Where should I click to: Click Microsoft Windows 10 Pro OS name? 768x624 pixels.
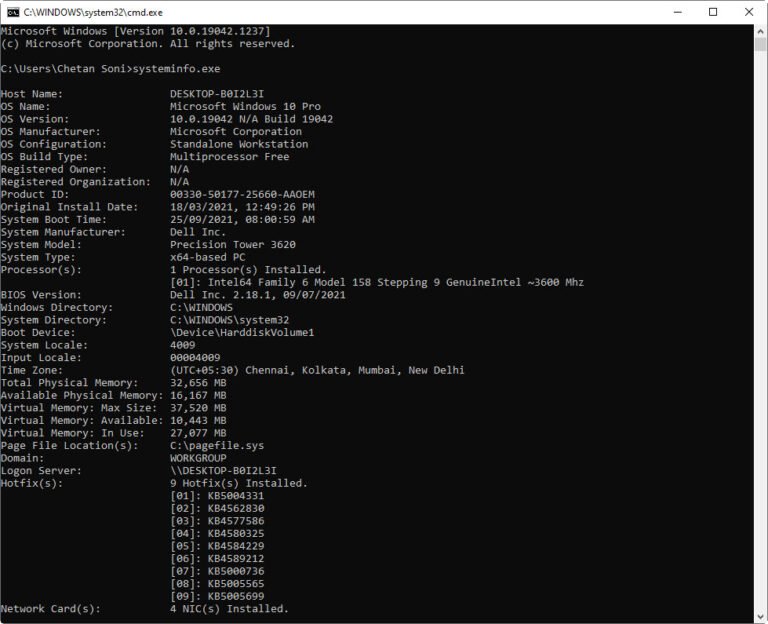click(x=245, y=107)
